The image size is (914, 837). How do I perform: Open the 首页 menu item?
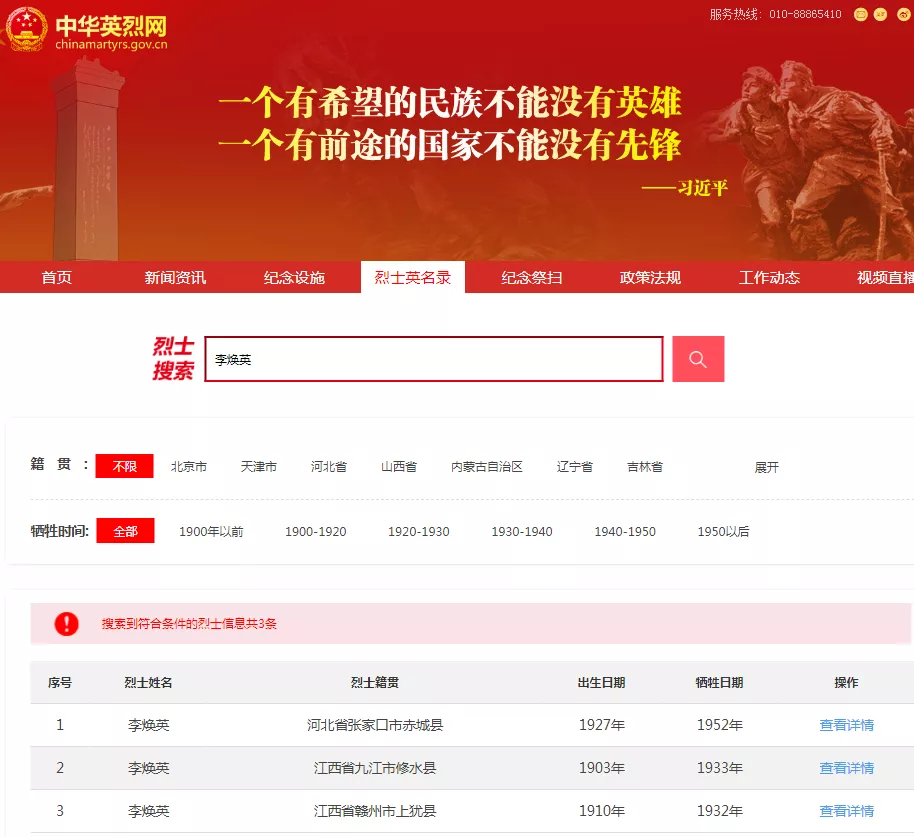55,278
